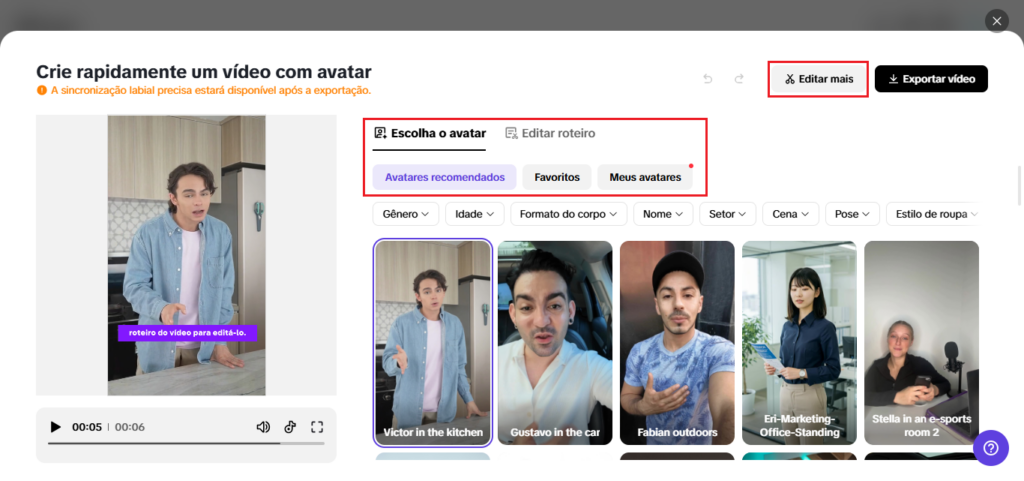Enter fullscreen preview mode
Viewport: 1024px width, 481px height.
point(317,427)
